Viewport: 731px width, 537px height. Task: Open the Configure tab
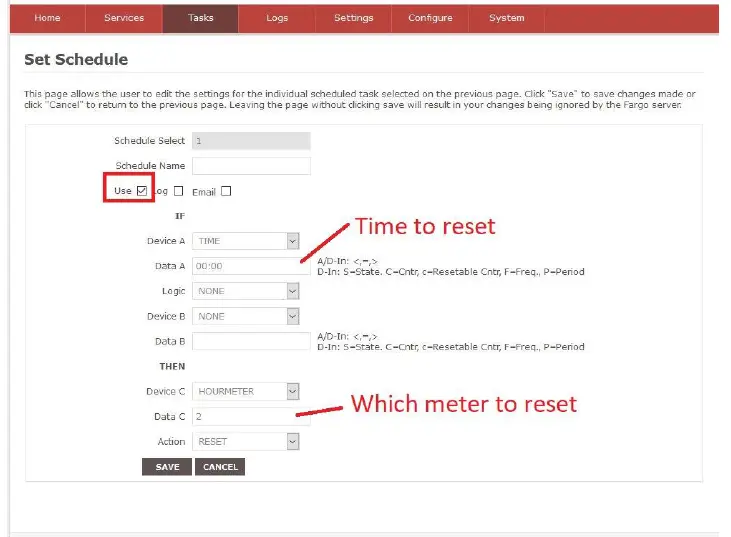coord(430,18)
